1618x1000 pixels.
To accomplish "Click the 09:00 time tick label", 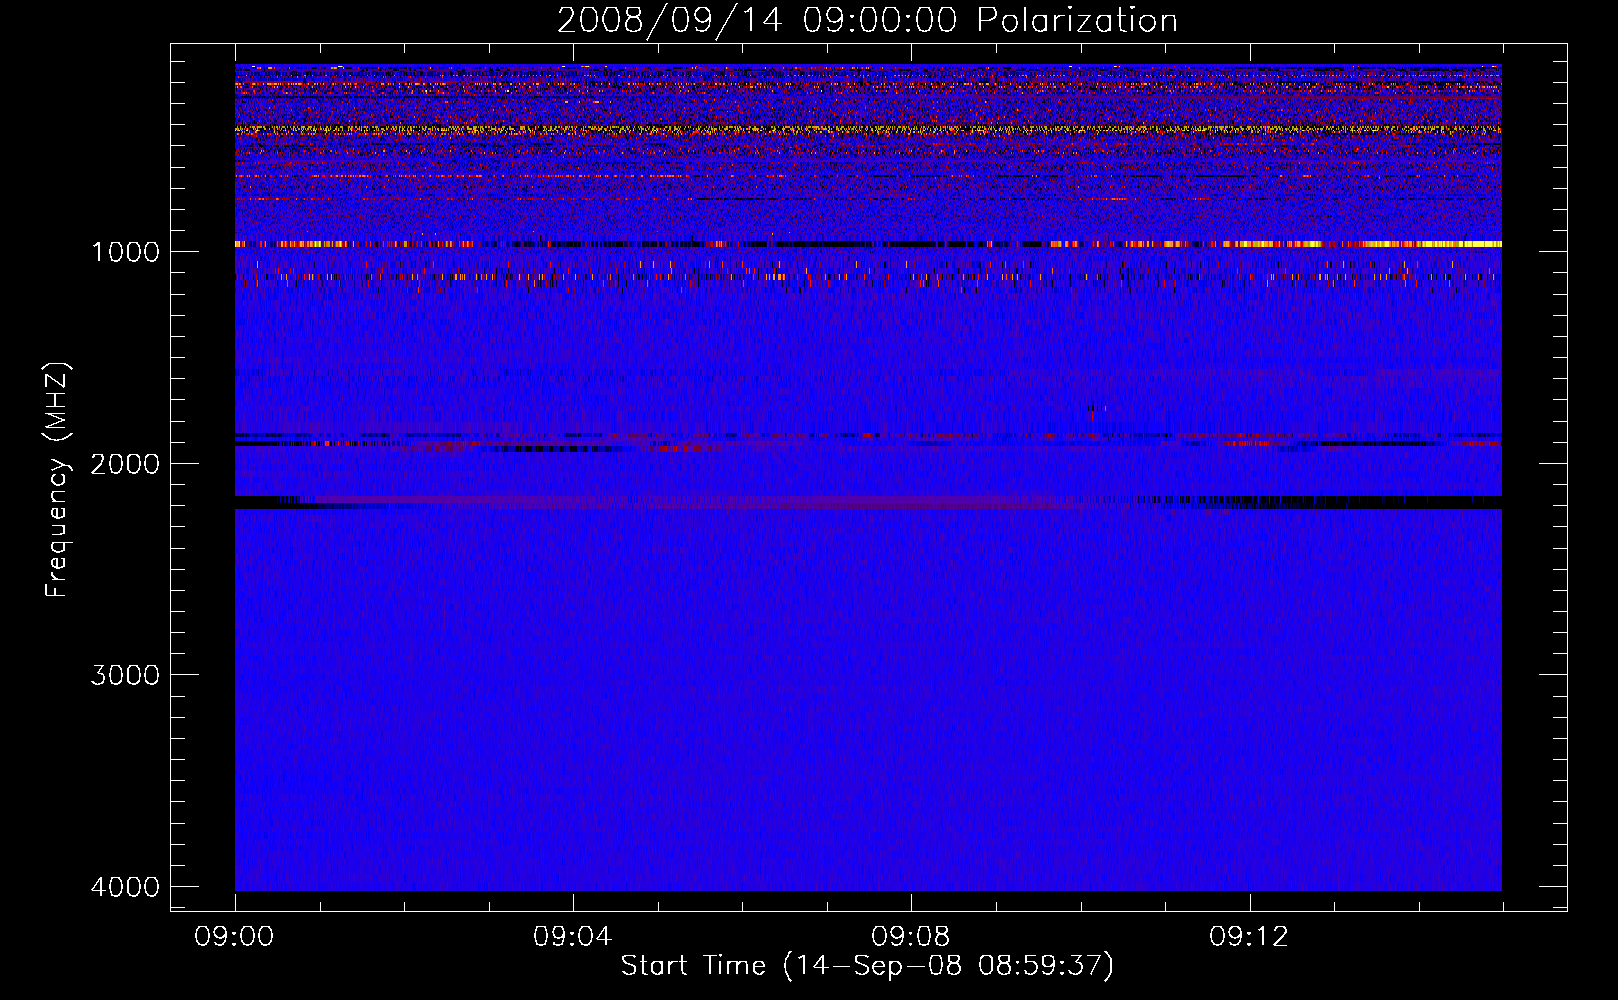I will coord(235,937).
